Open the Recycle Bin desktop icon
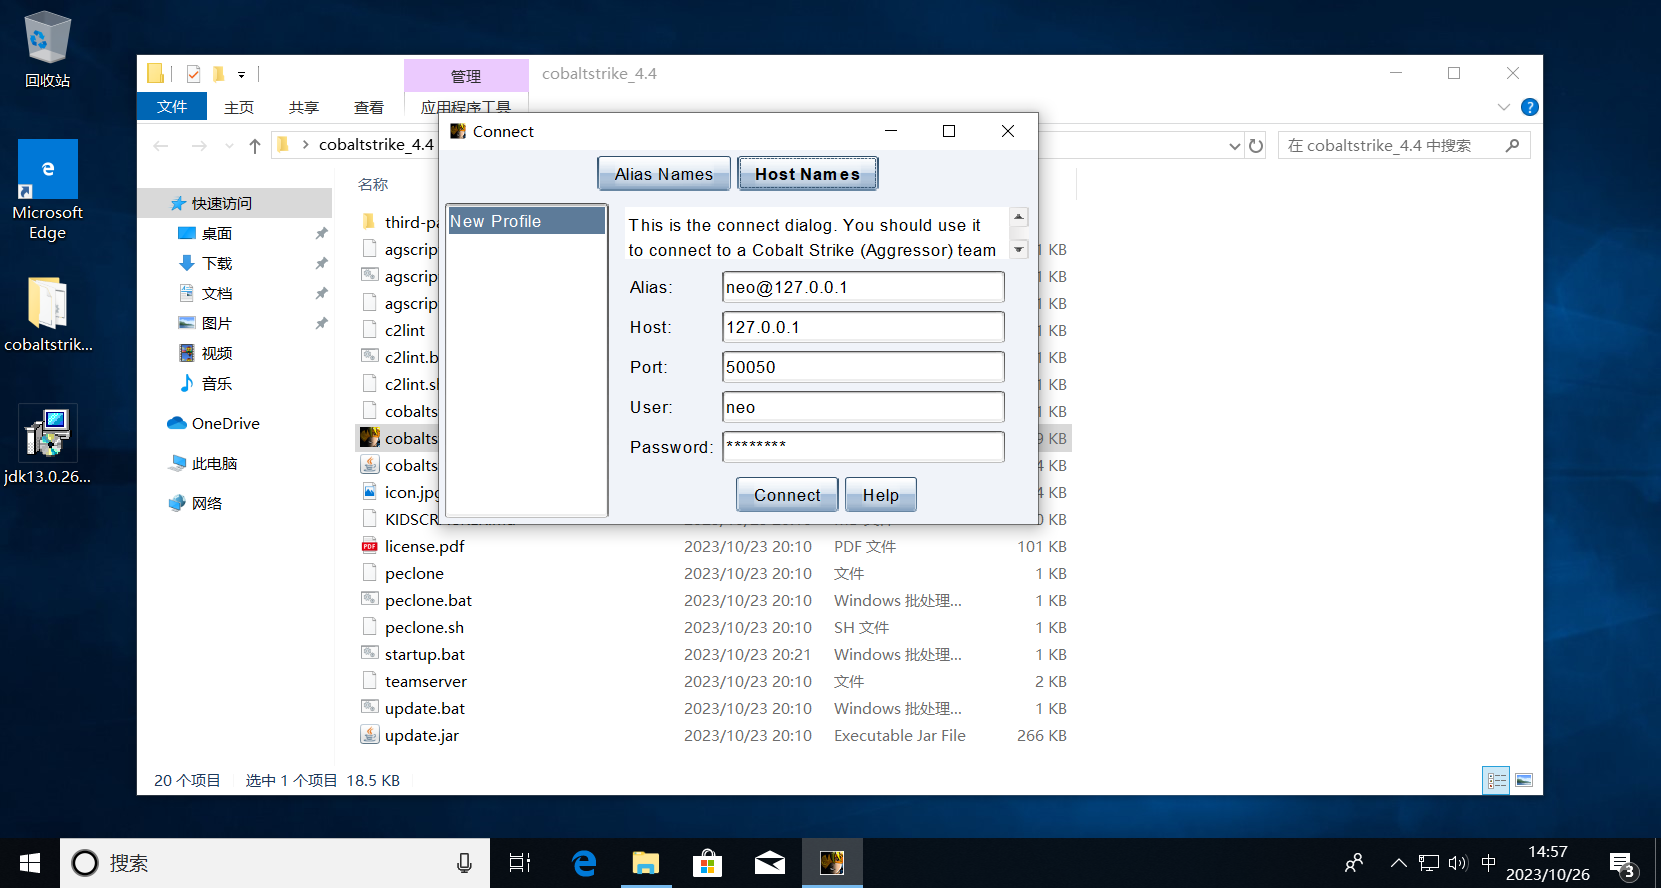The image size is (1661, 888). pyautogui.click(x=47, y=50)
